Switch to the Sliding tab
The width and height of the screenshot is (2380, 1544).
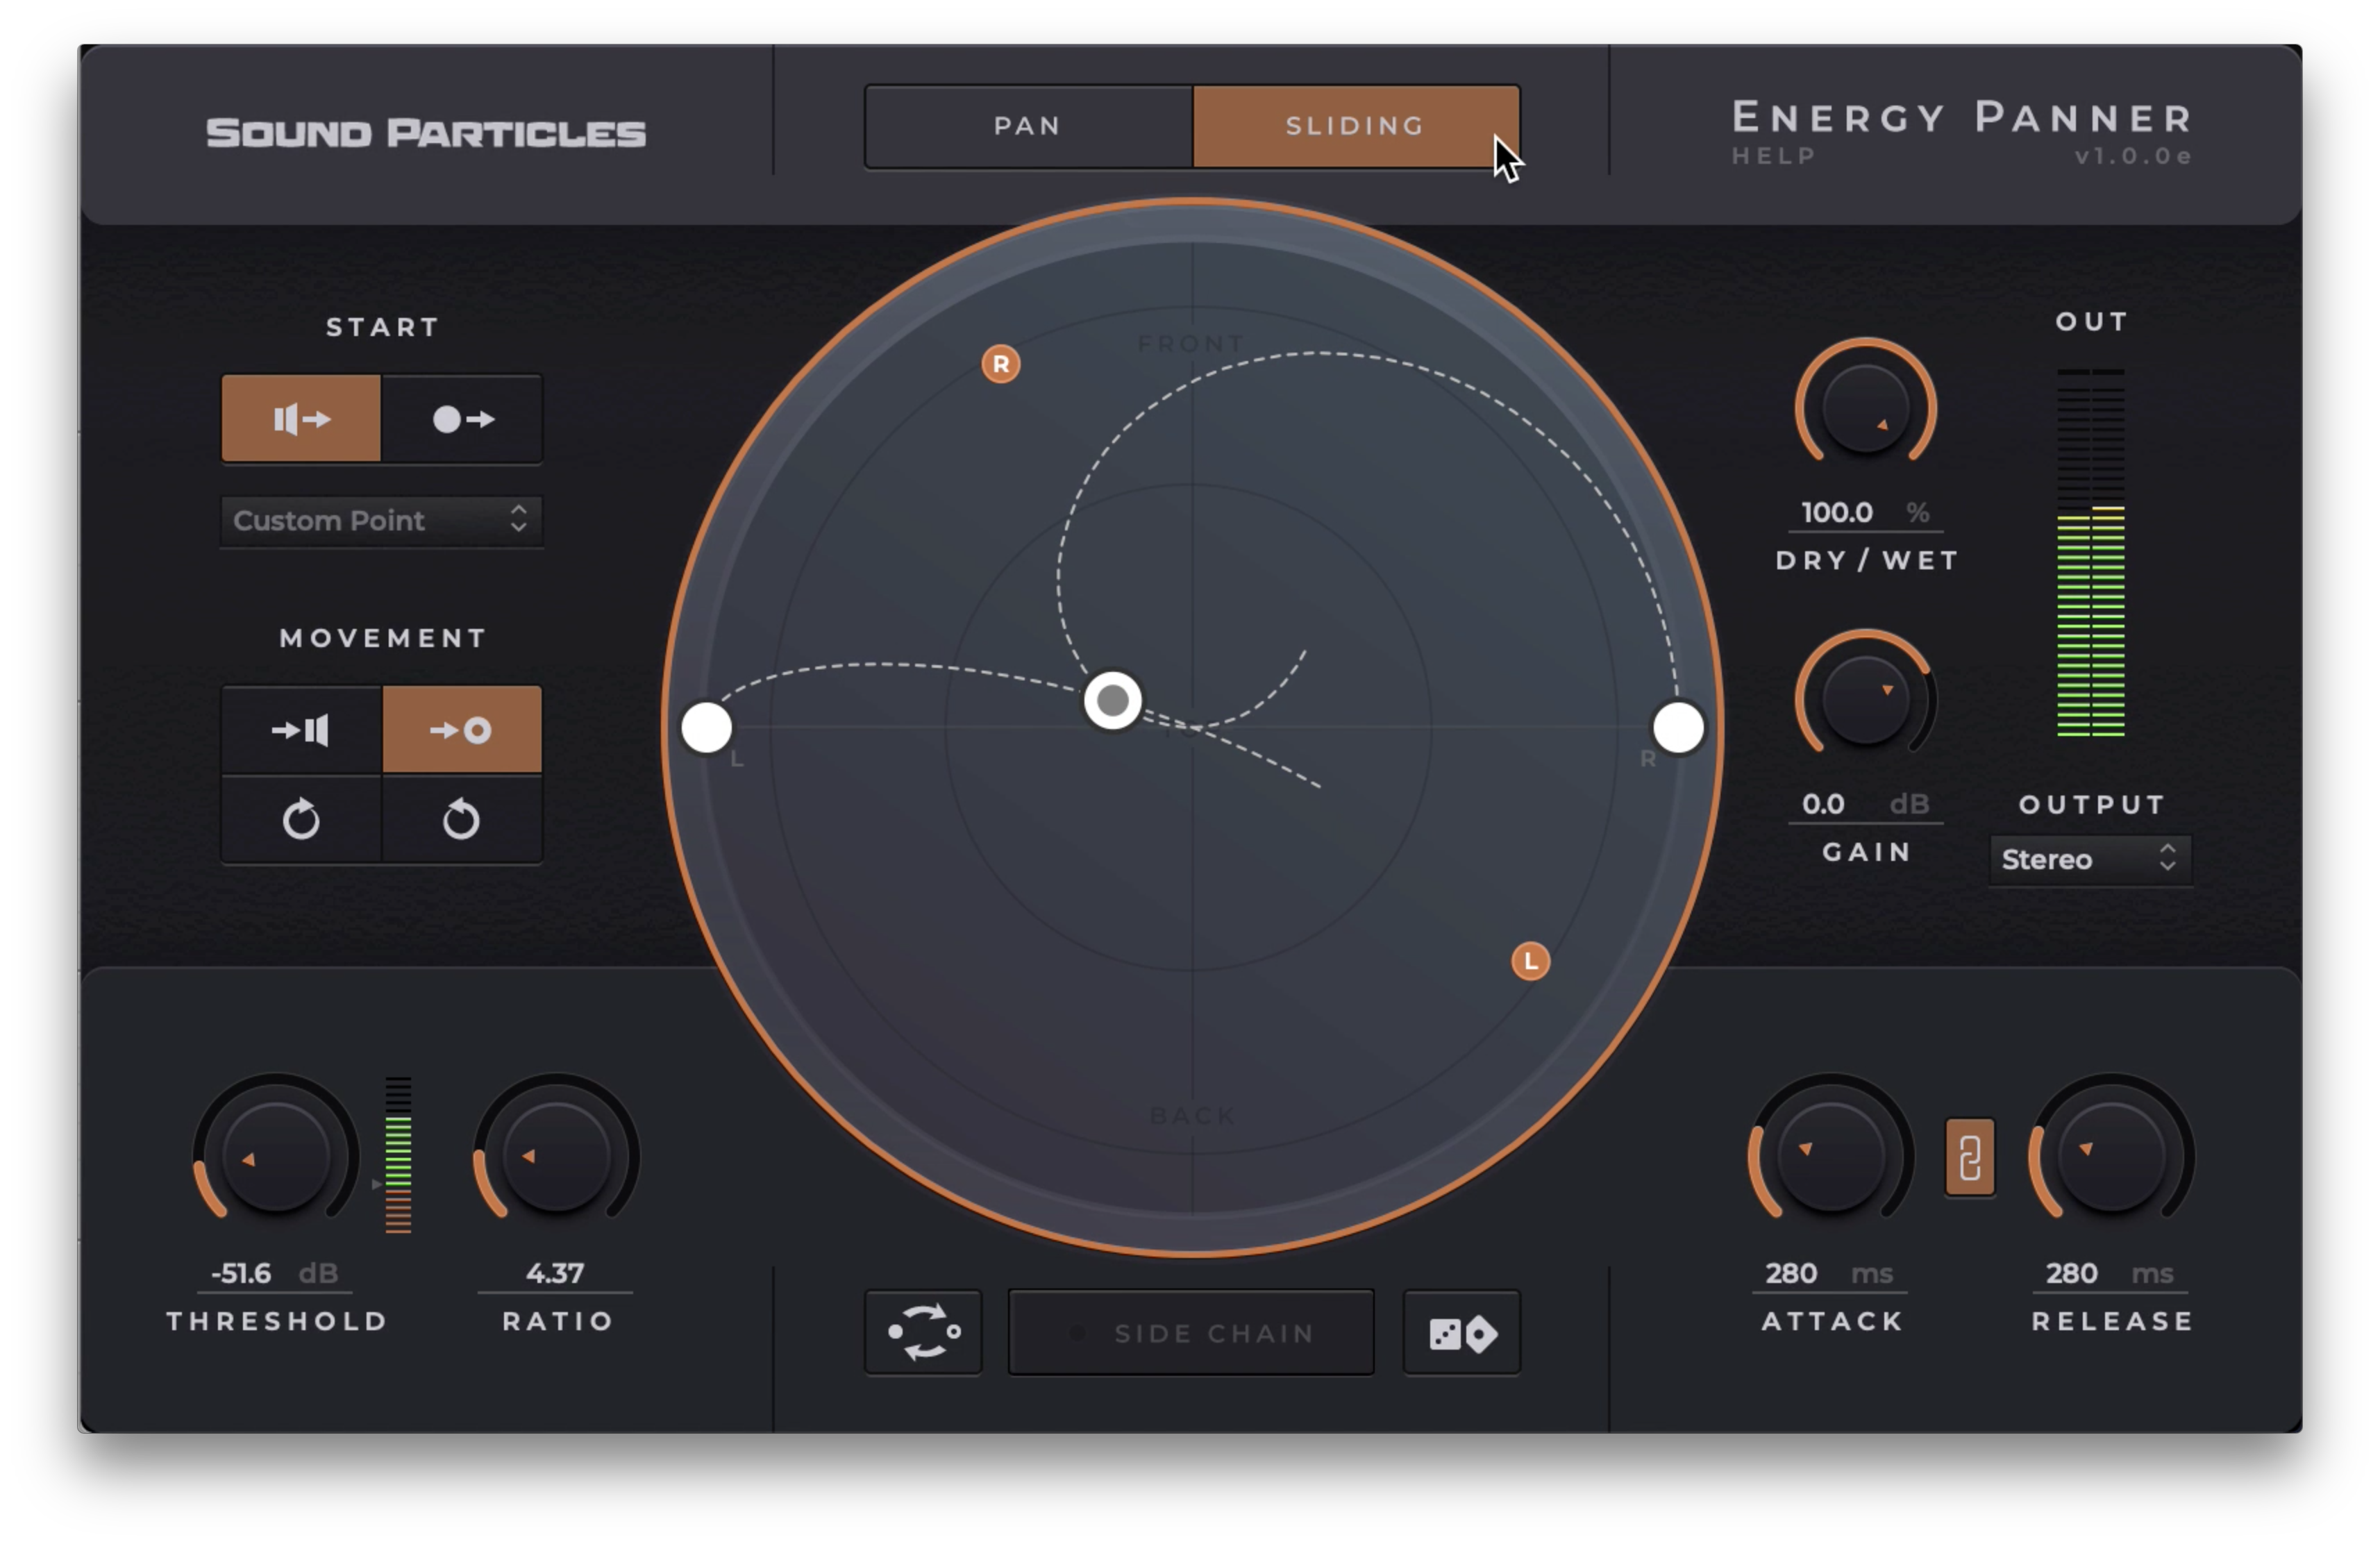pos(1355,127)
